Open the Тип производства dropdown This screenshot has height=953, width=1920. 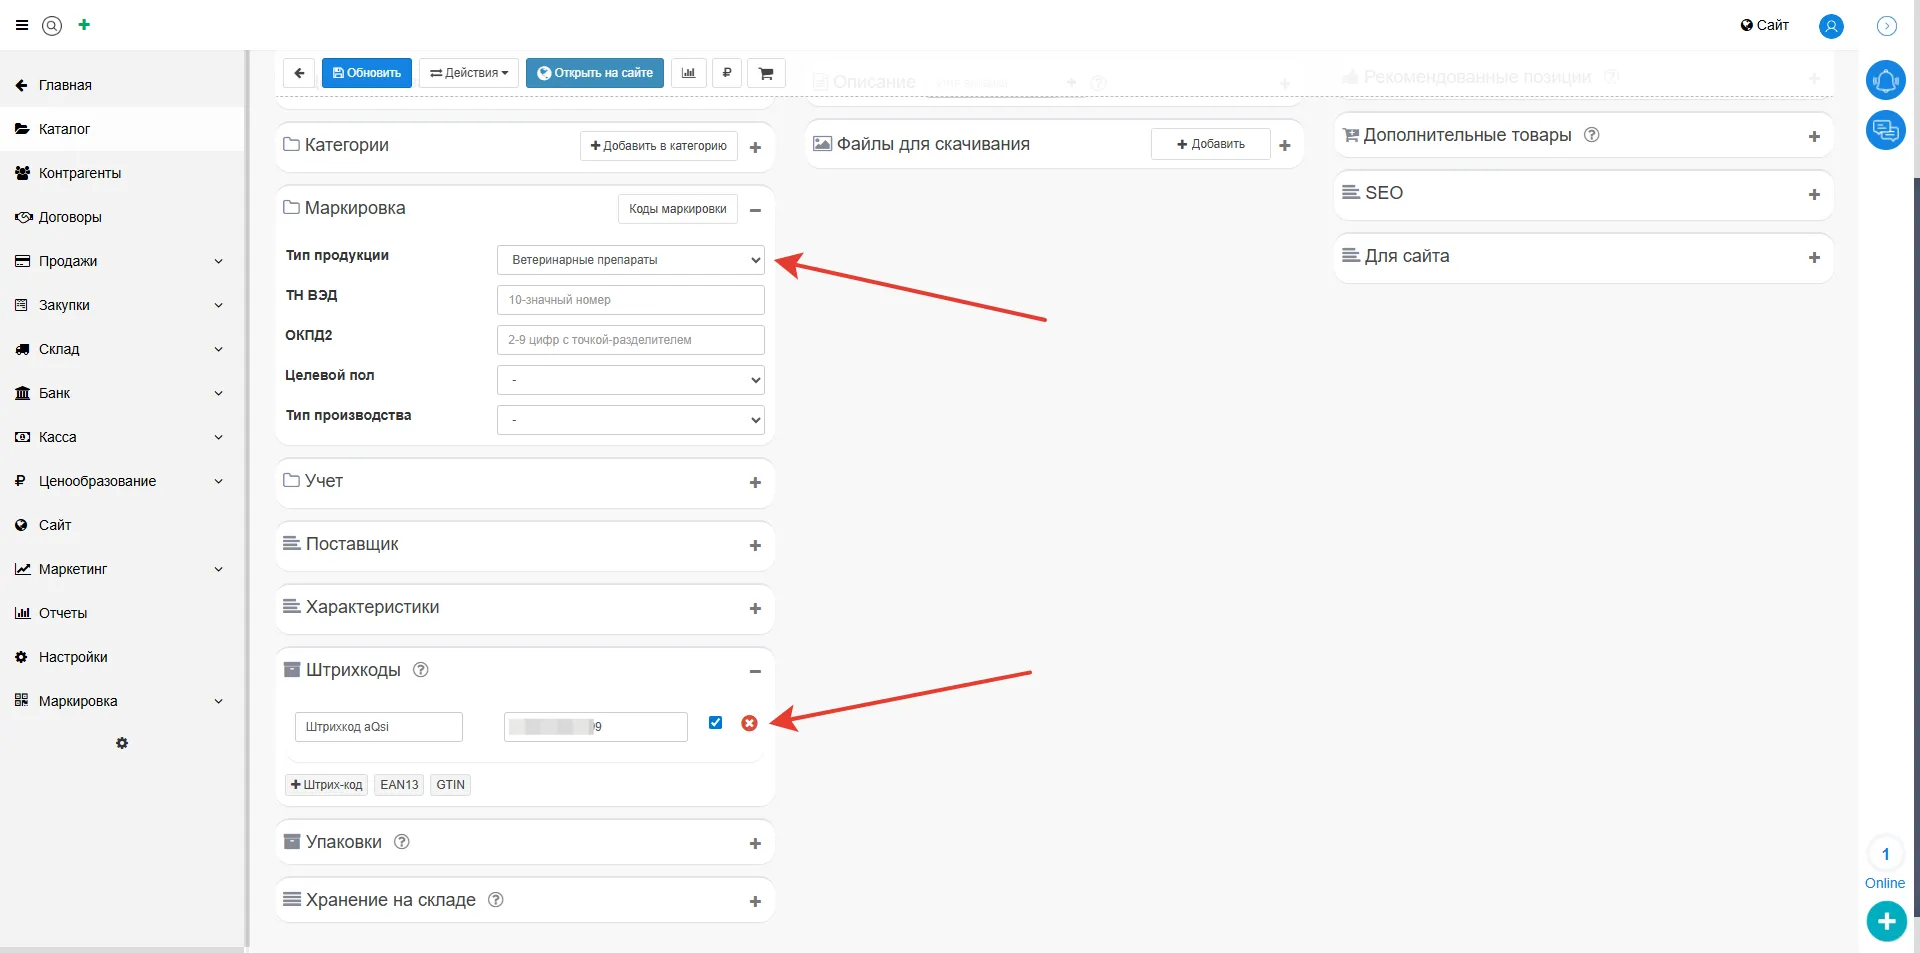[630, 420]
